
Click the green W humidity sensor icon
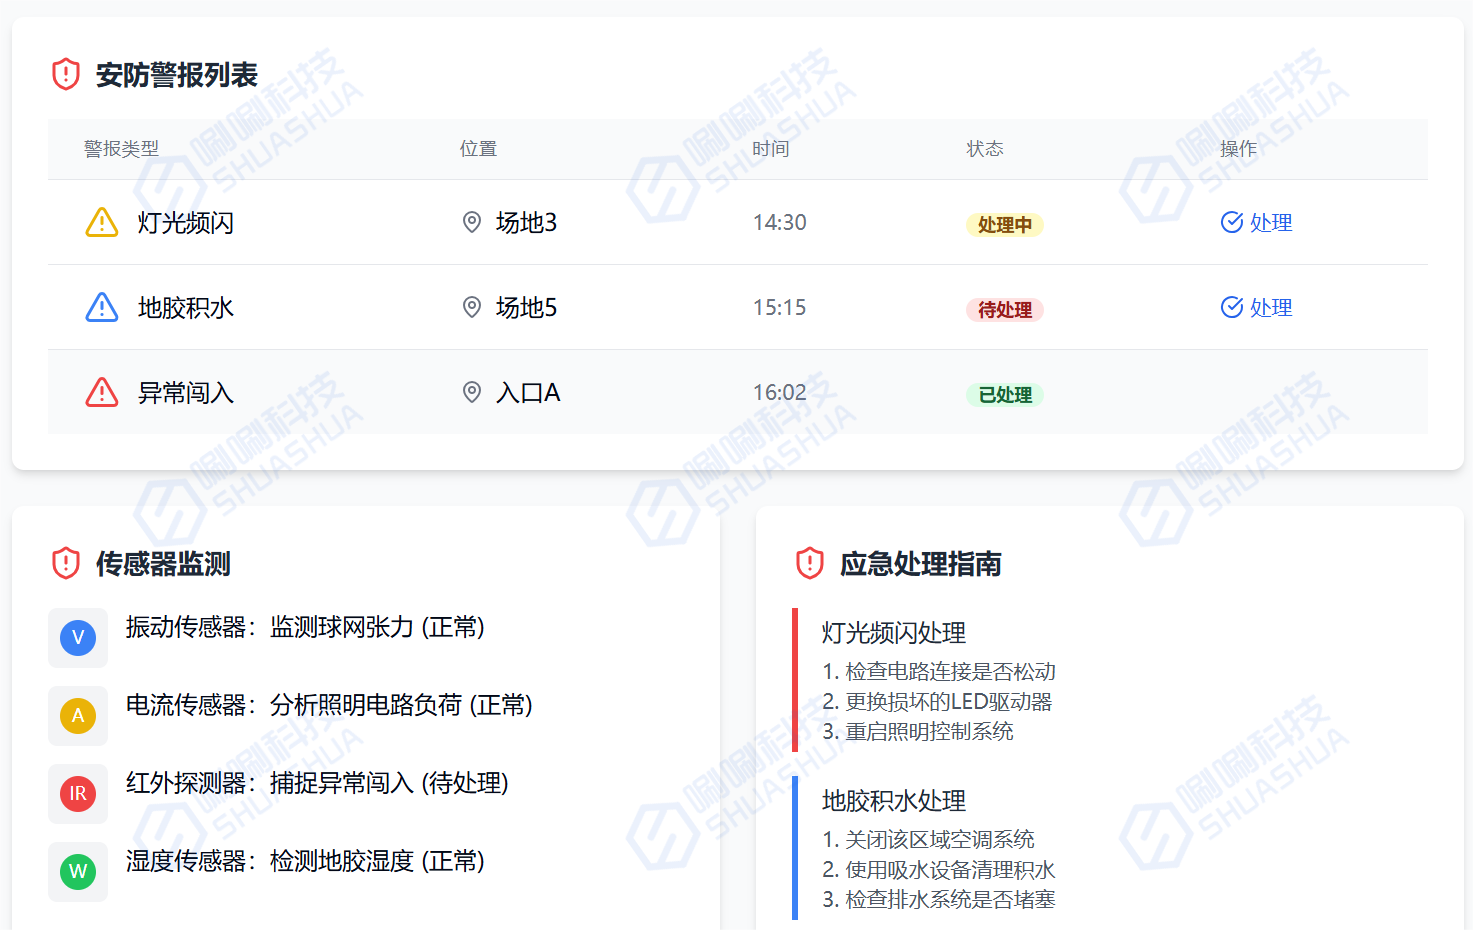78,872
